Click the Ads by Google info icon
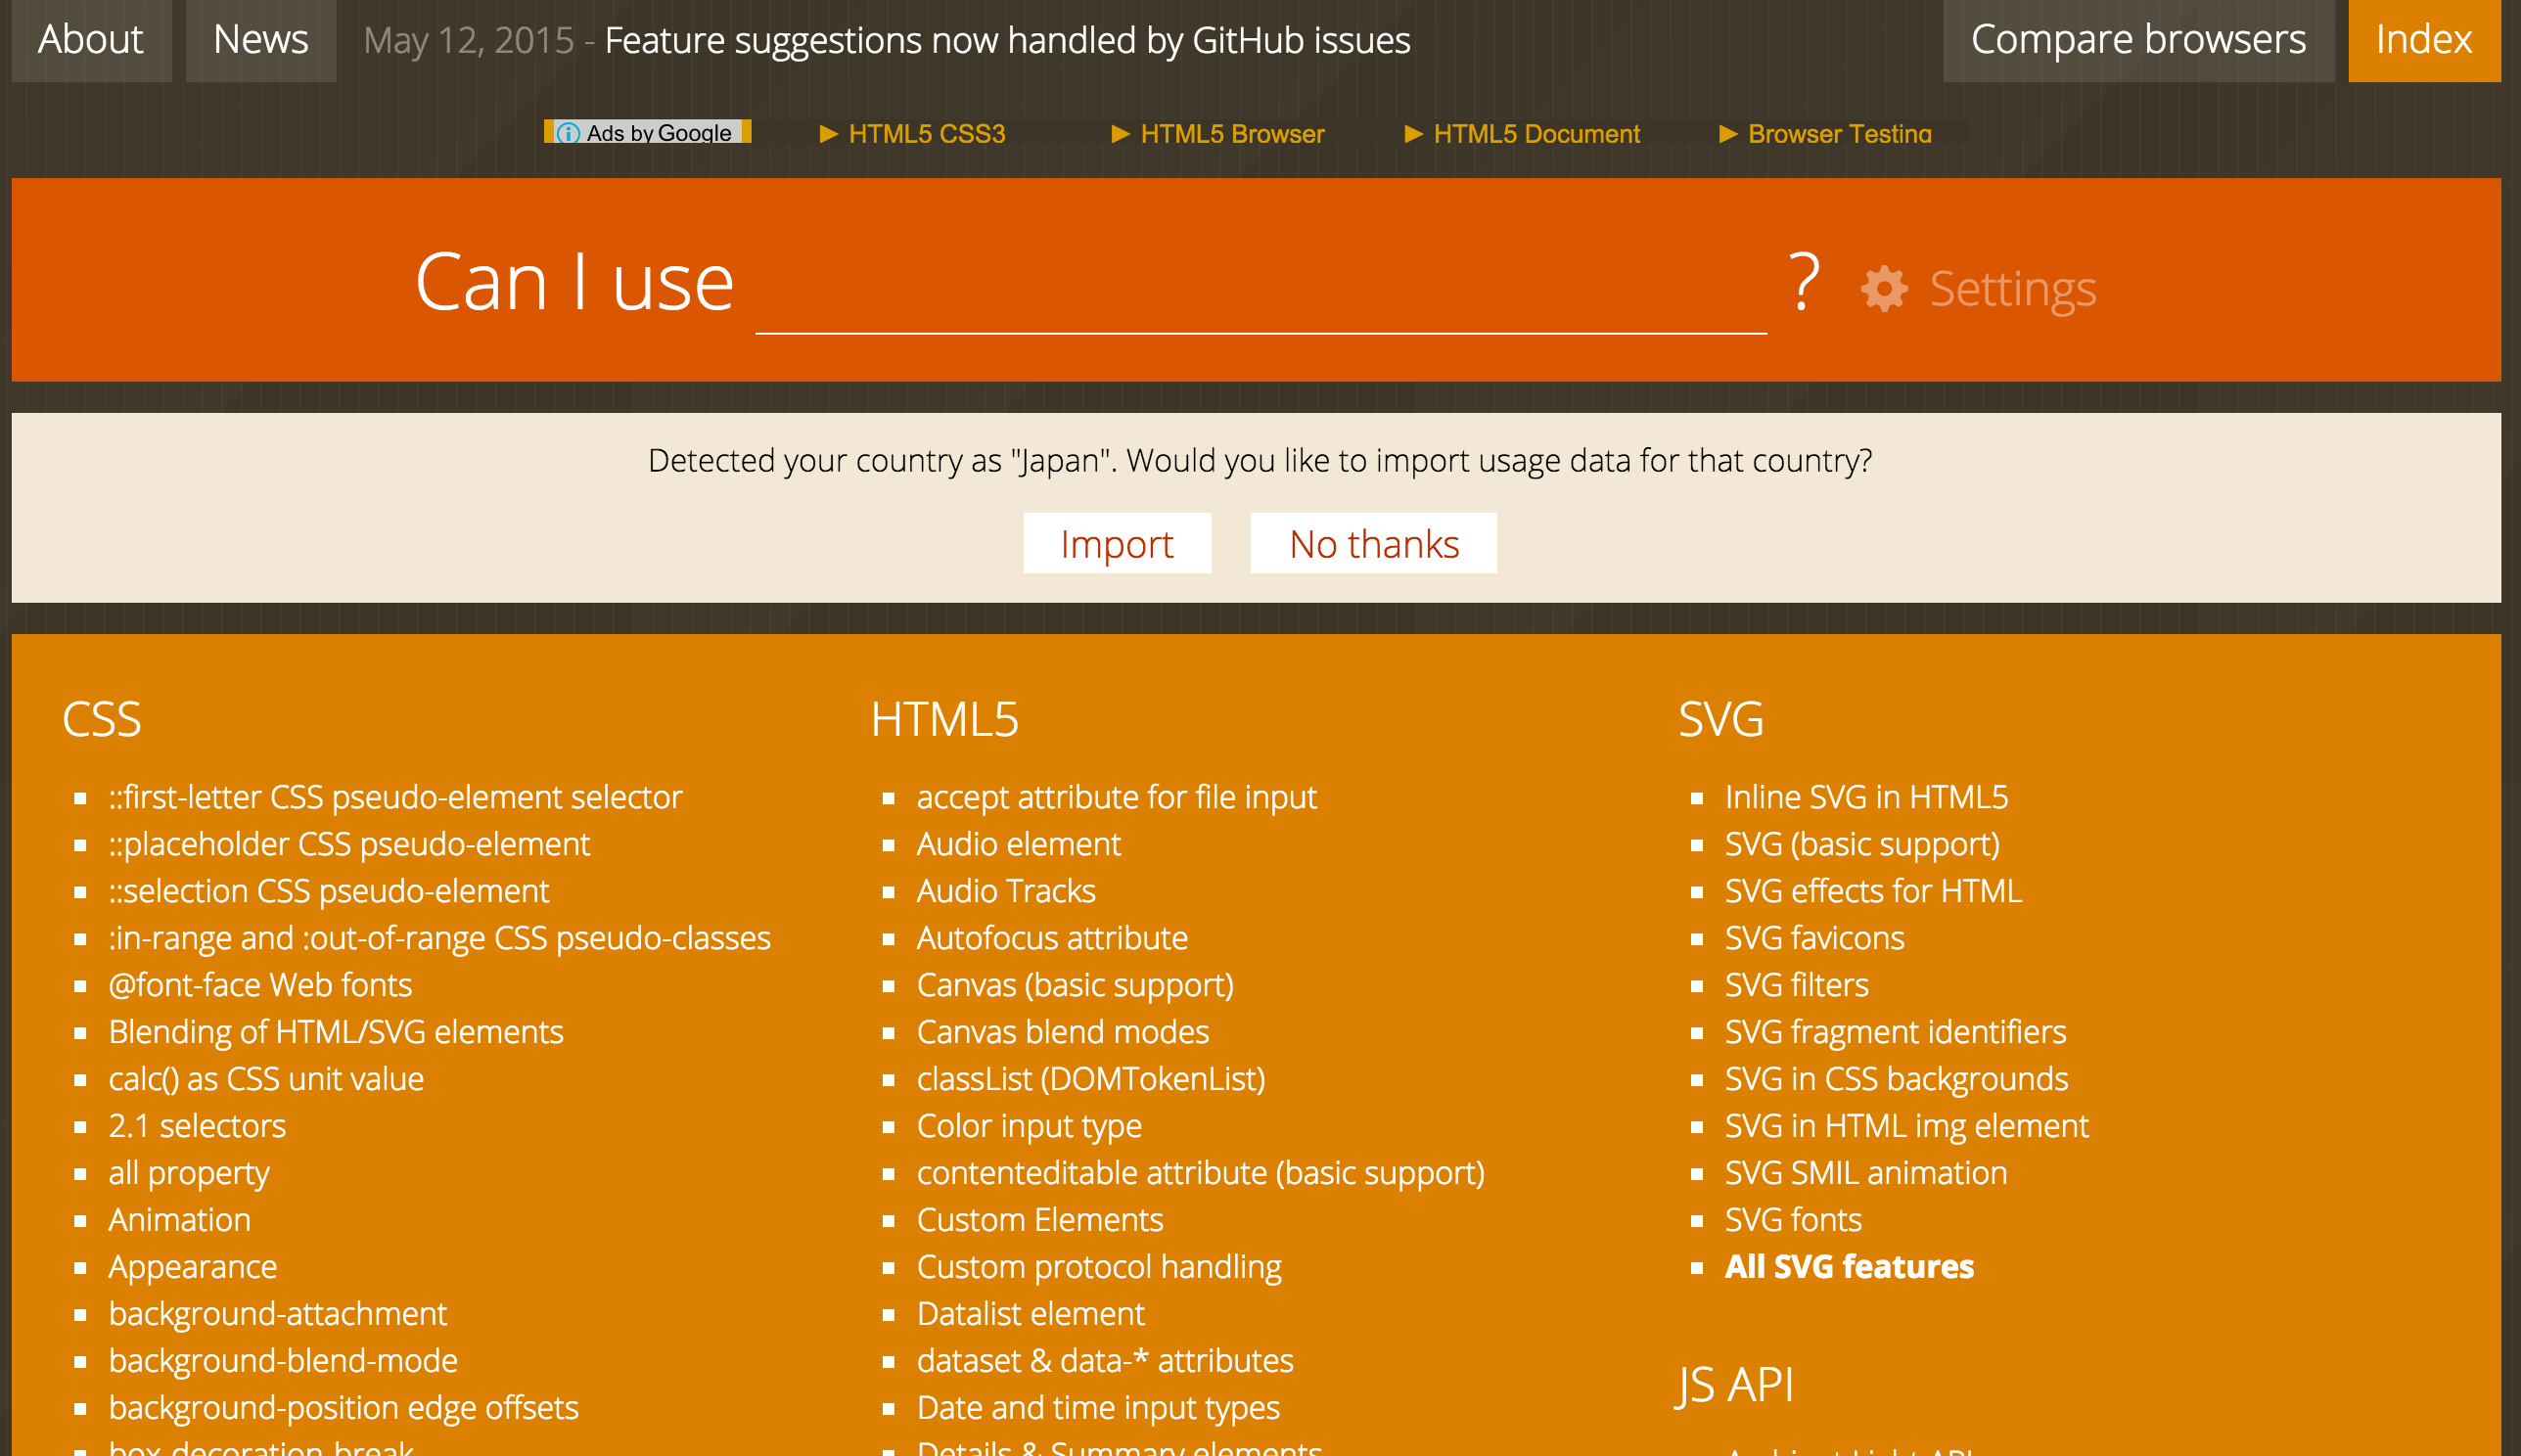The image size is (2521, 1456). pos(568,133)
